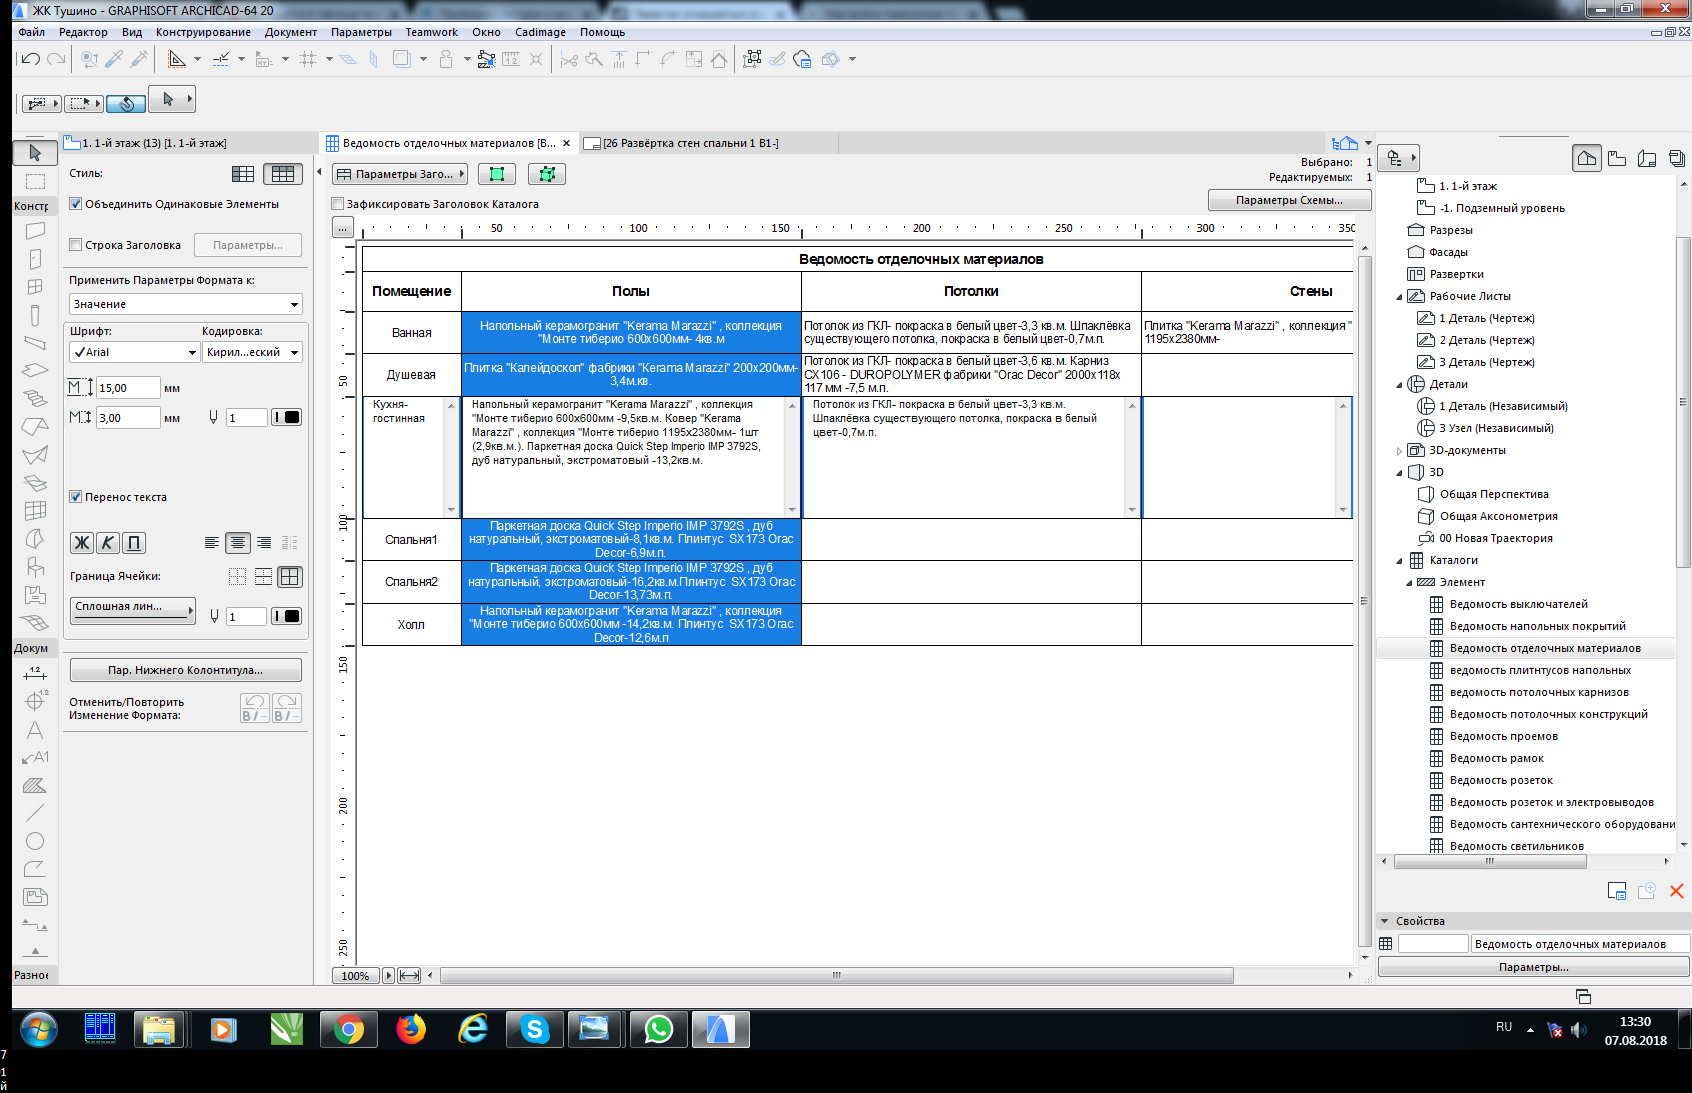Select the syringe inject parameters tool
The image size is (1692, 1093).
click(139, 59)
